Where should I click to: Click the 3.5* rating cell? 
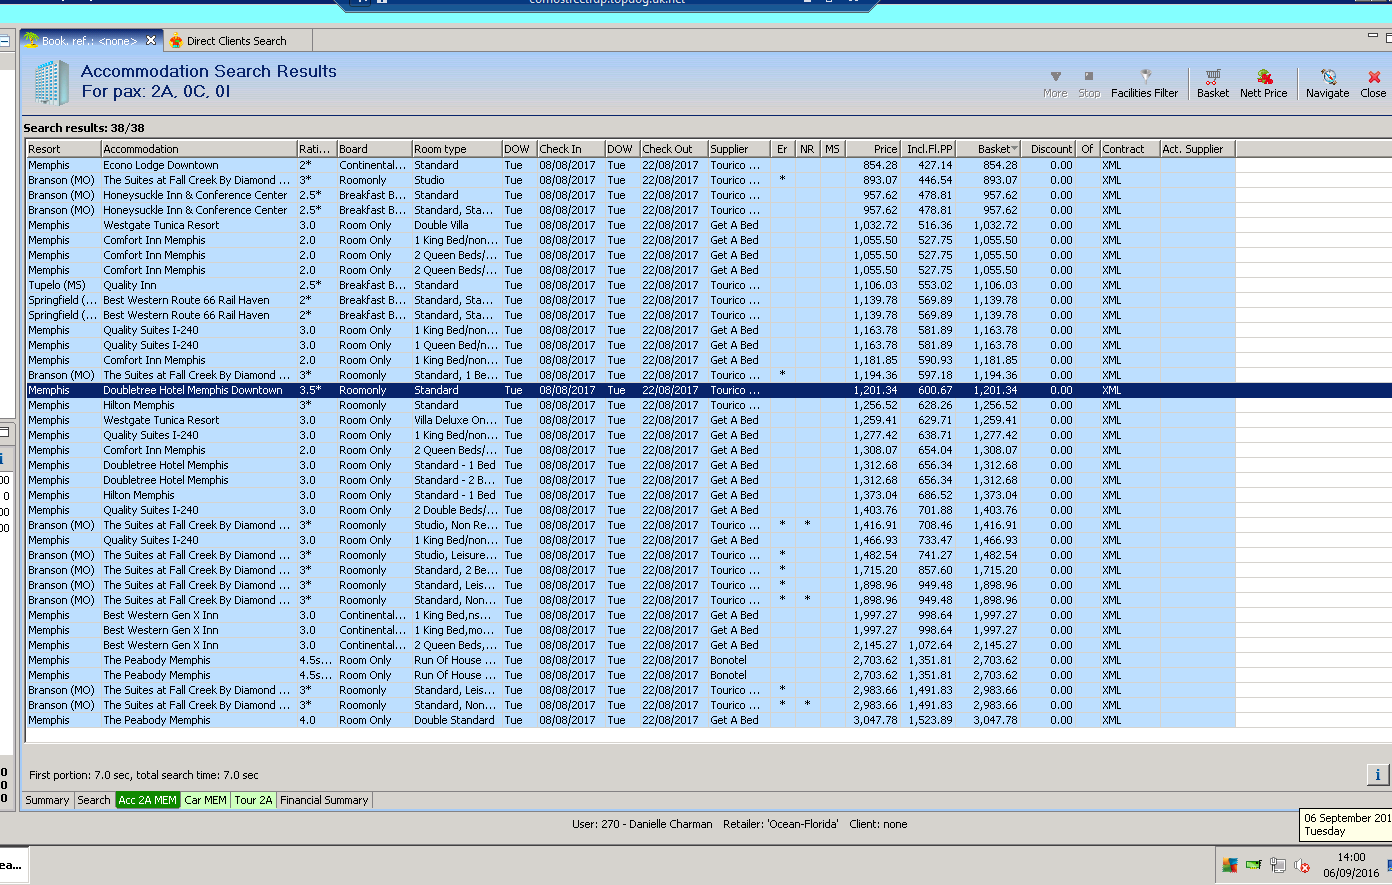click(310, 390)
